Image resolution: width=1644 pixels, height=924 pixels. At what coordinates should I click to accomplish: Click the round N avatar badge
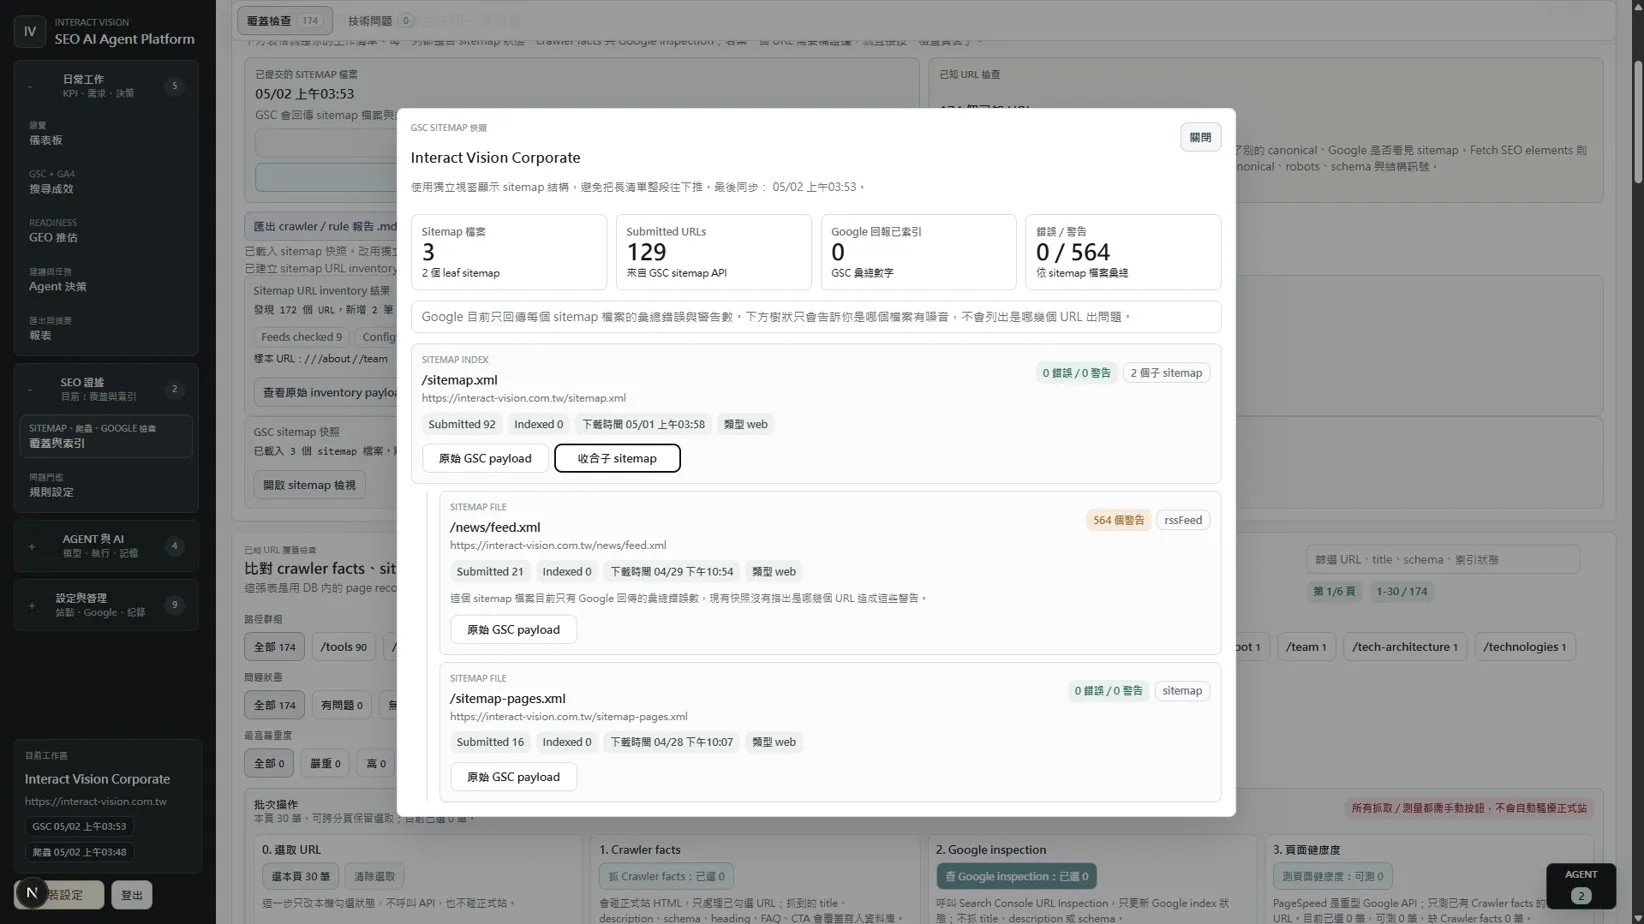pyautogui.click(x=32, y=893)
